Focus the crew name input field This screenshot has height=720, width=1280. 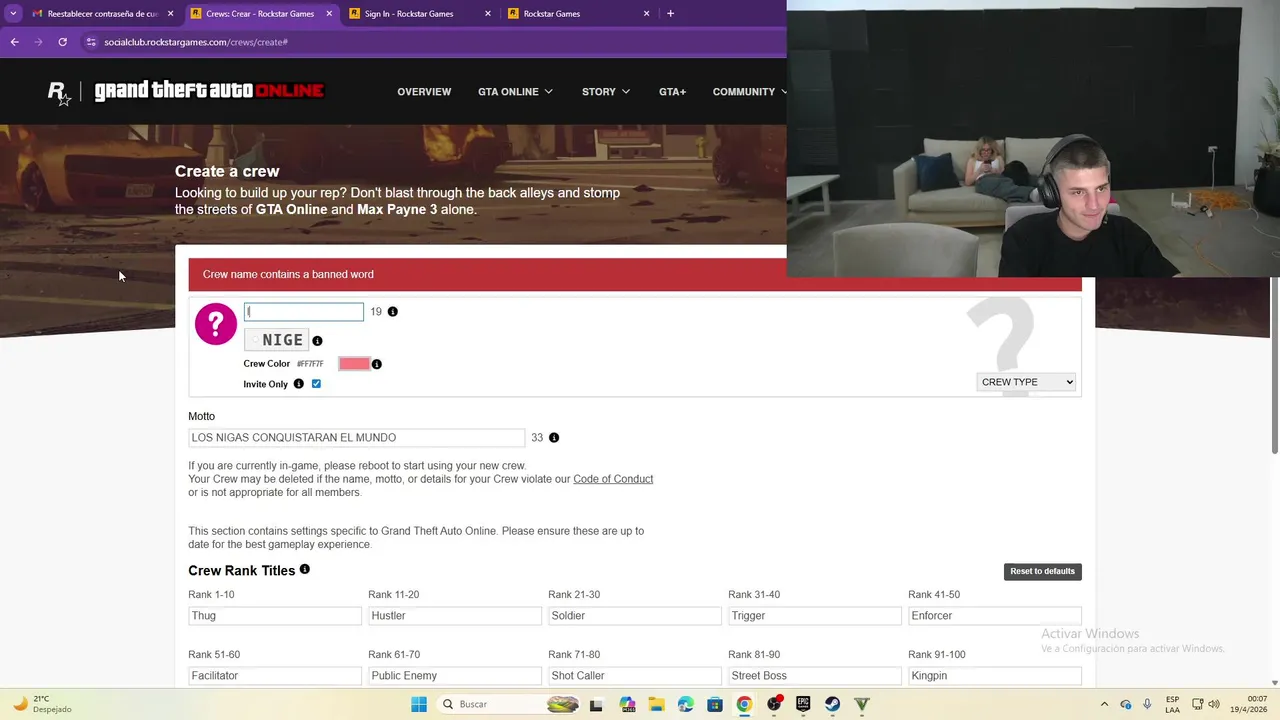coord(304,312)
